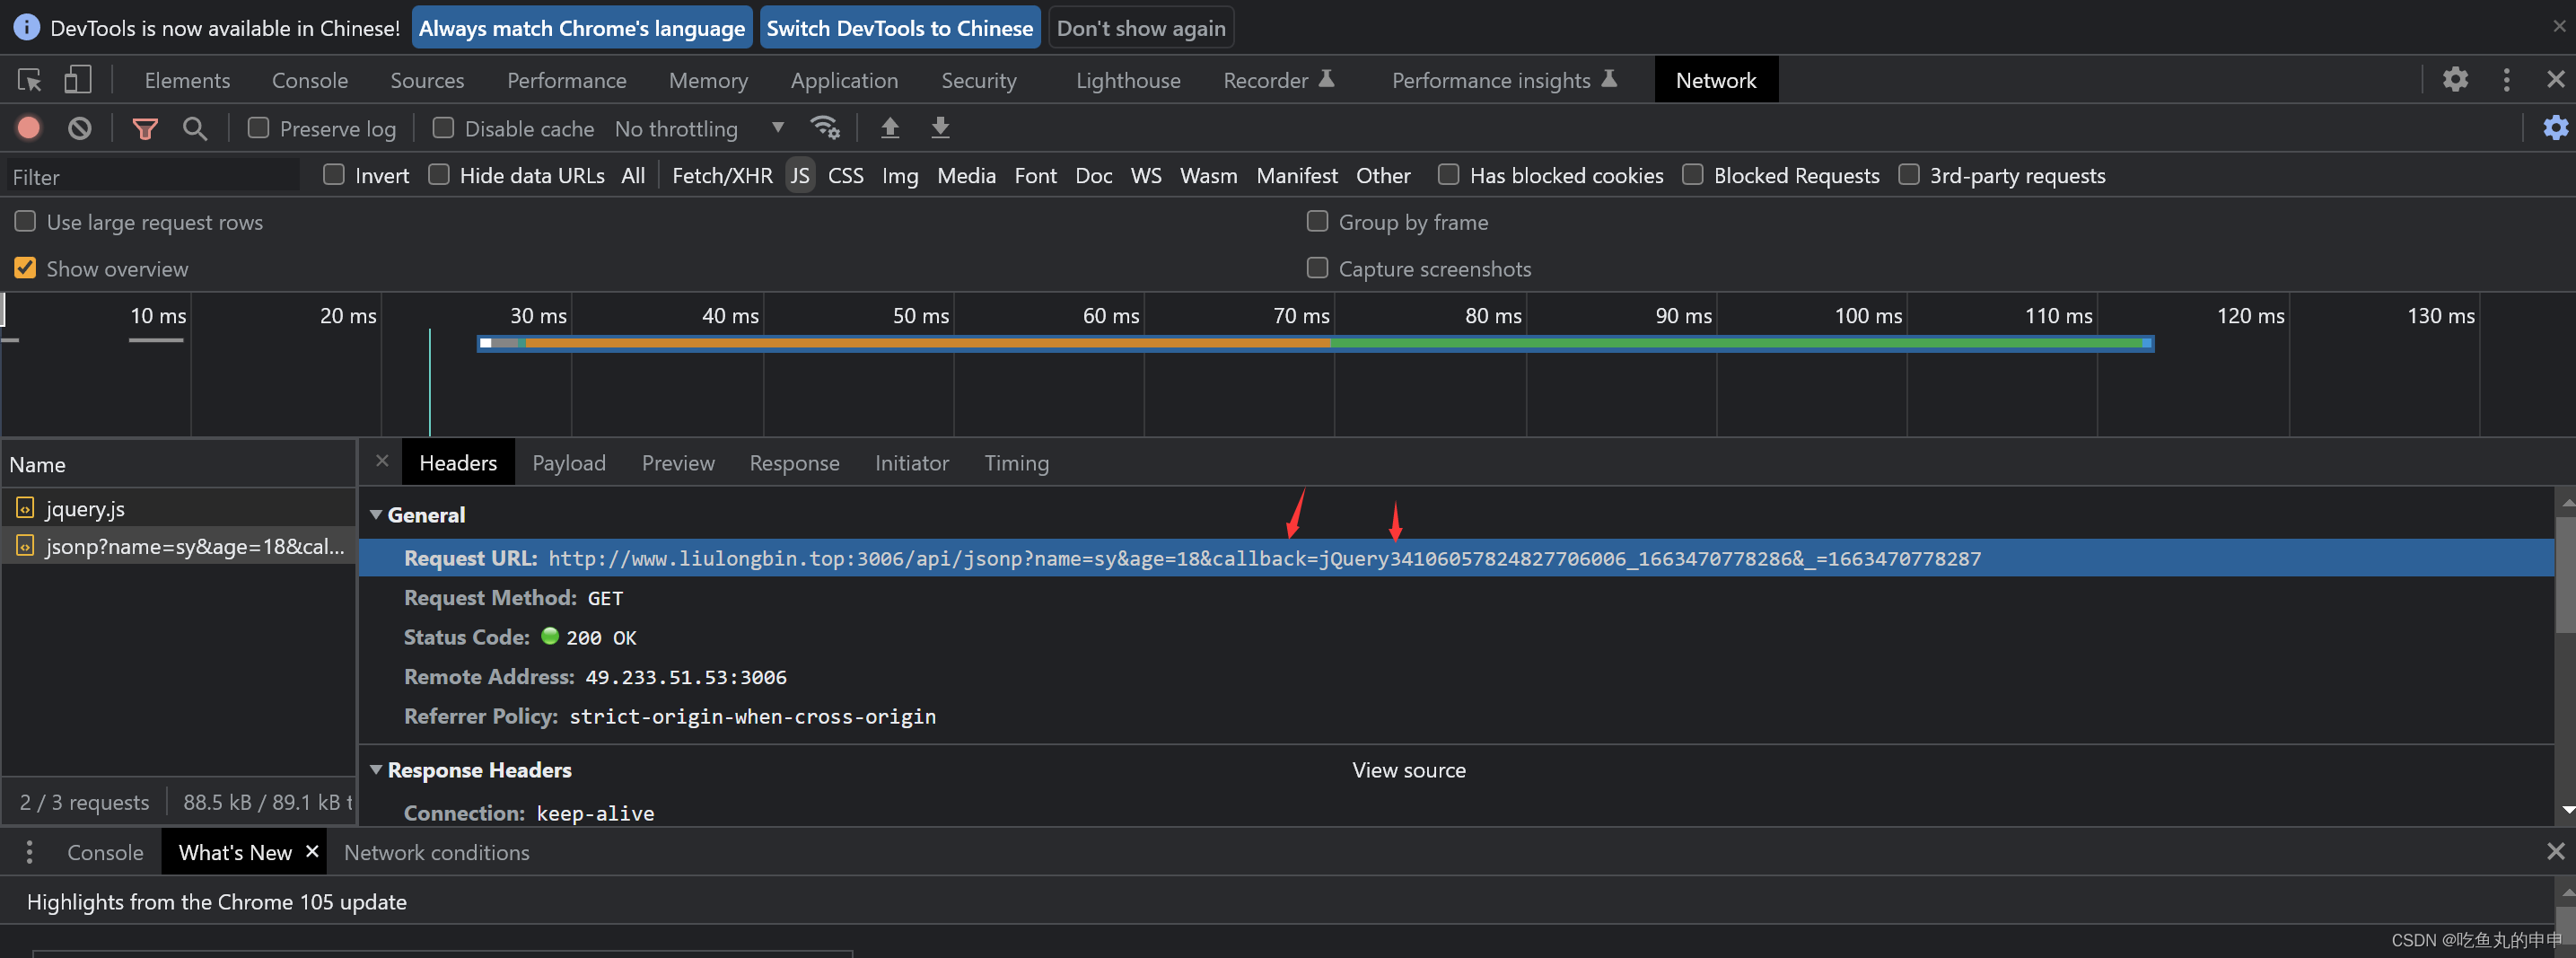2576x958 pixels.
Task: Open the blue network settings gear
Action: click(2555, 128)
